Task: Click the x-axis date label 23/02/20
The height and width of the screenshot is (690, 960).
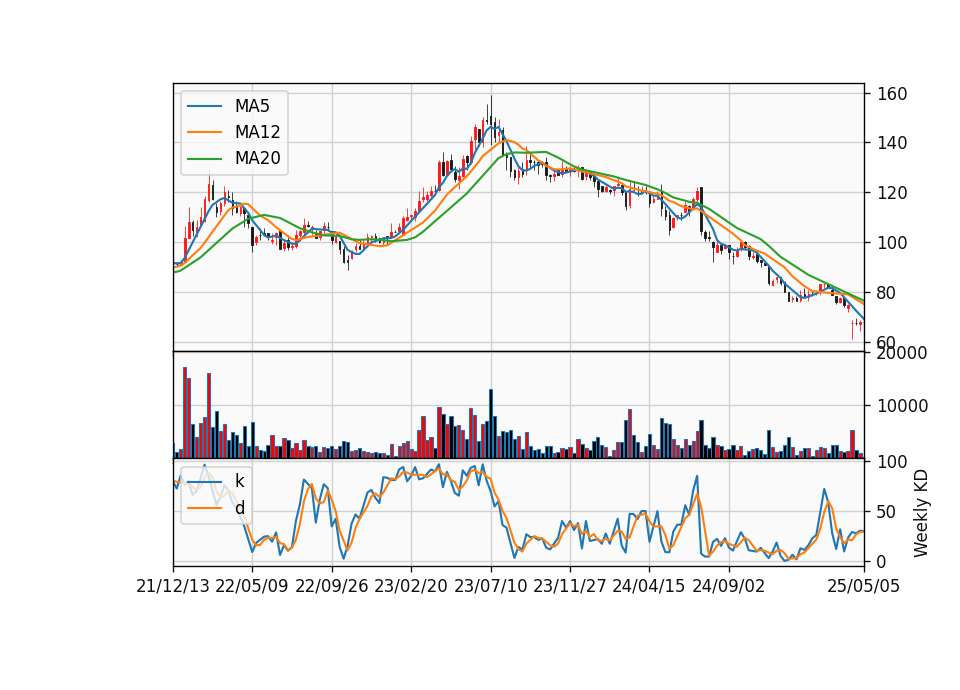Action: point(411,586)
